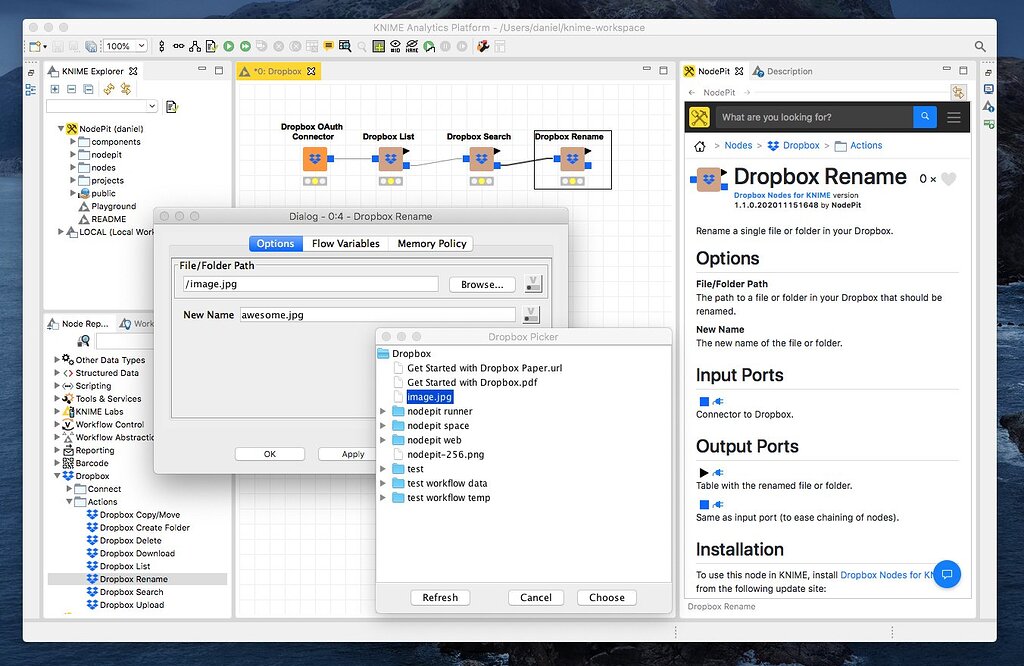Open the KNIME Explorer filter dropdown

coord(152,106)
